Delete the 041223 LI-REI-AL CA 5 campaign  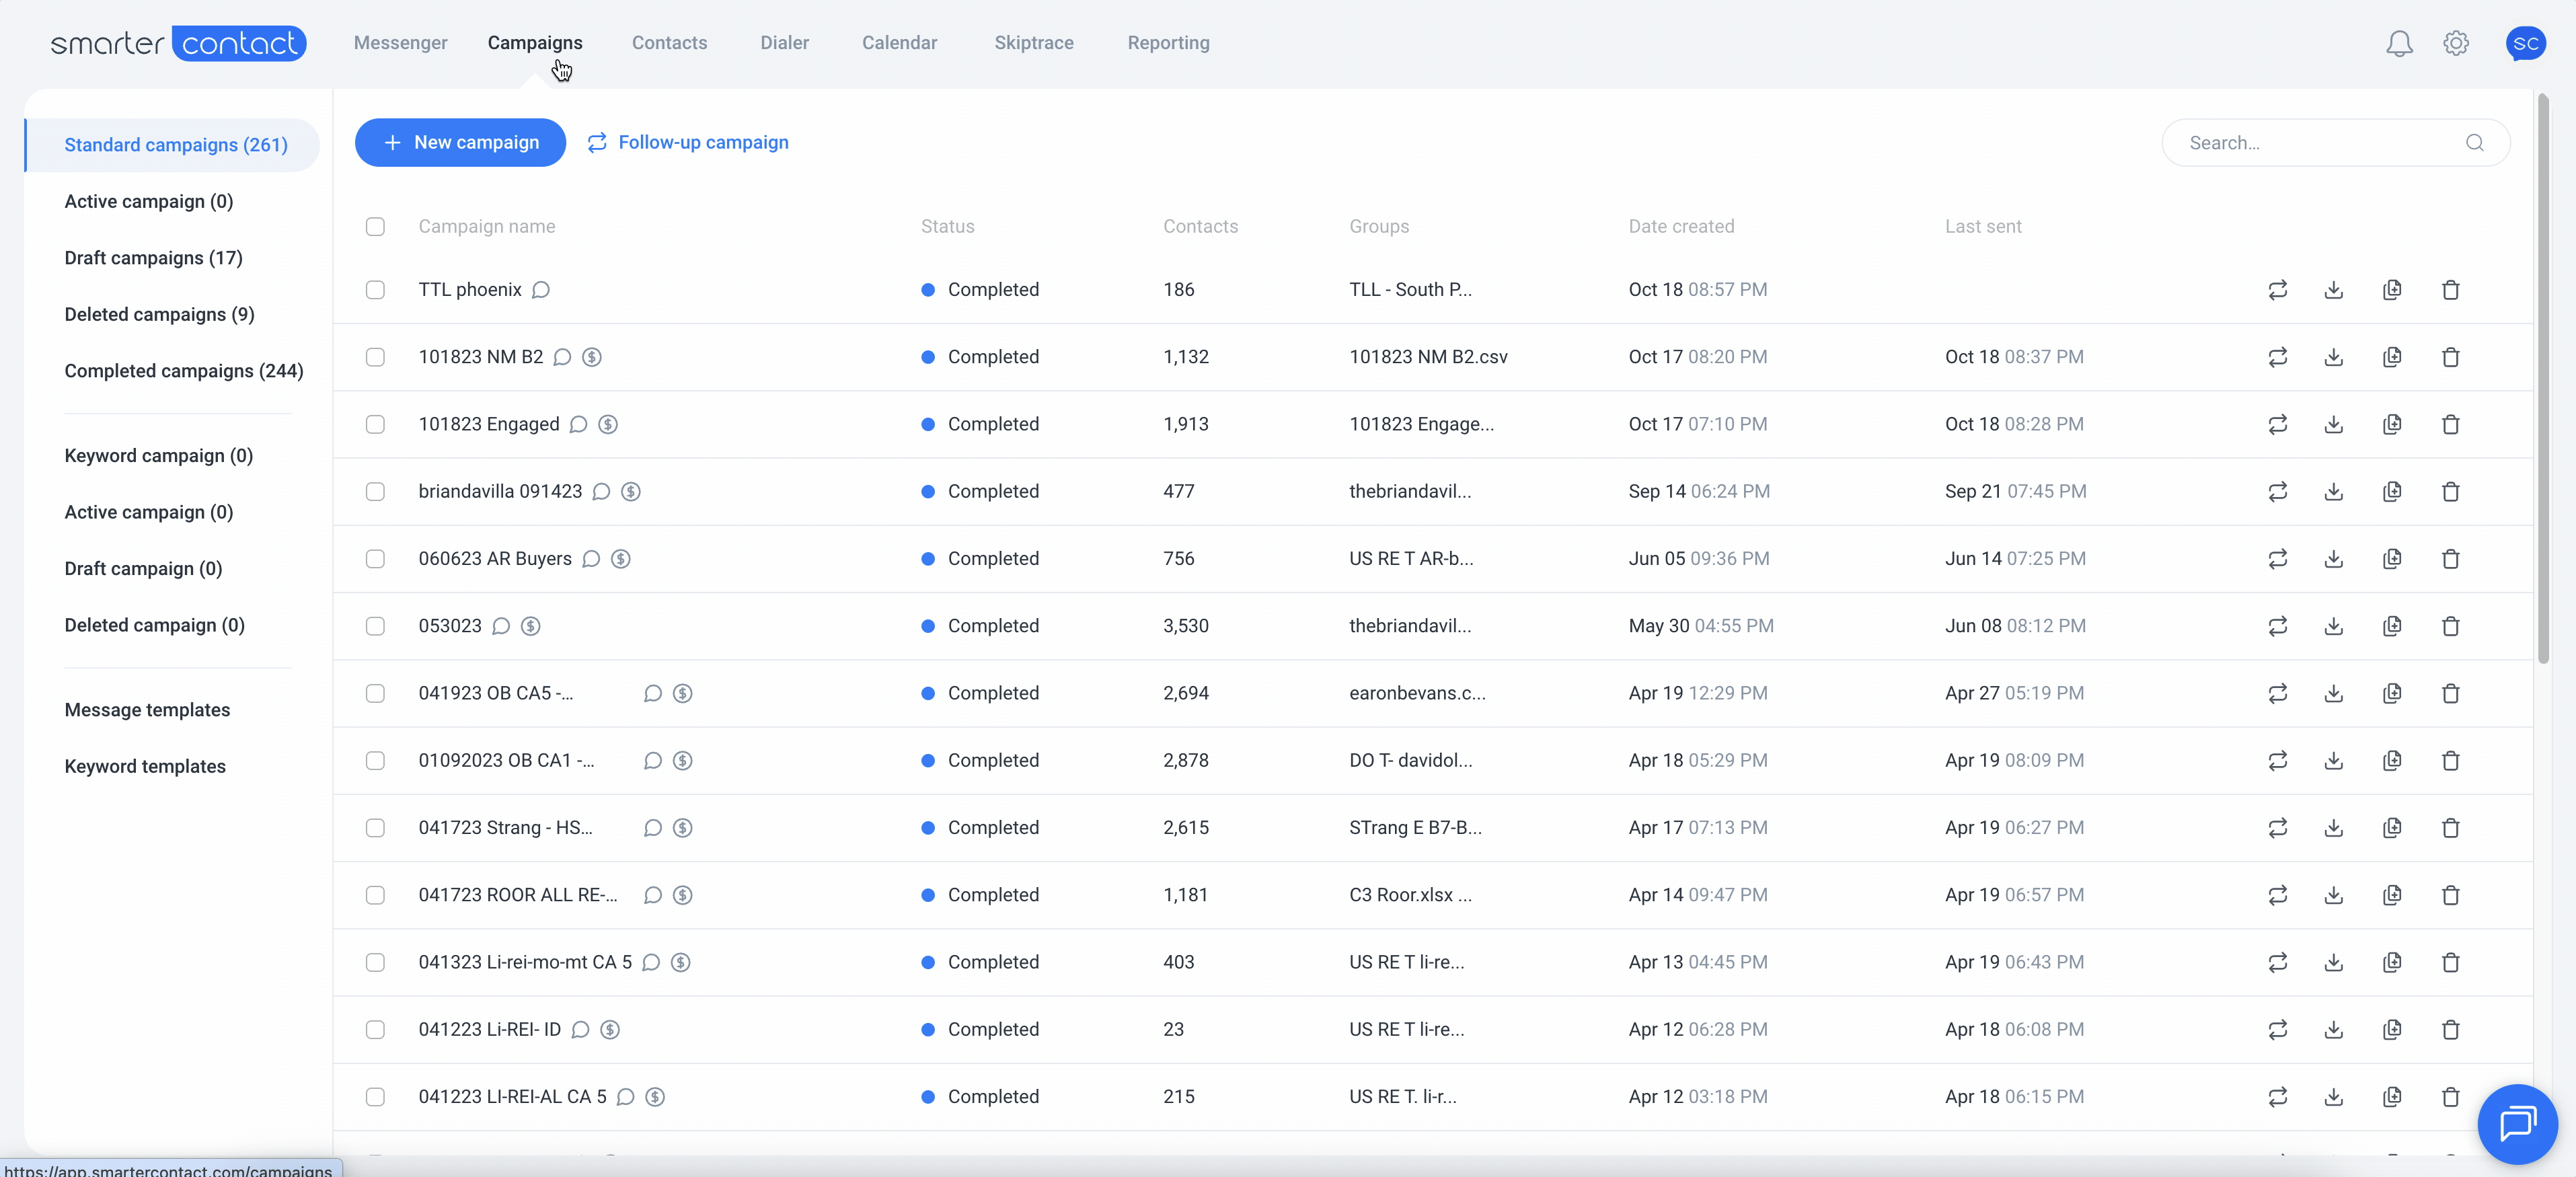pos(2450,1097)
